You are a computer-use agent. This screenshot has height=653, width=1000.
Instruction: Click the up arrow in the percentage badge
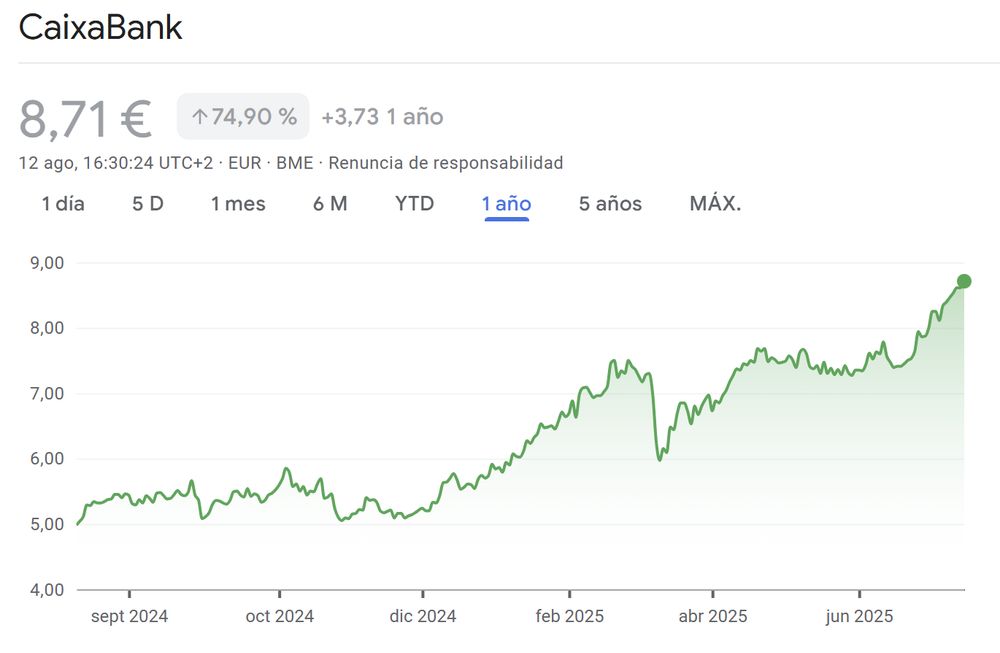pos(200,117)
